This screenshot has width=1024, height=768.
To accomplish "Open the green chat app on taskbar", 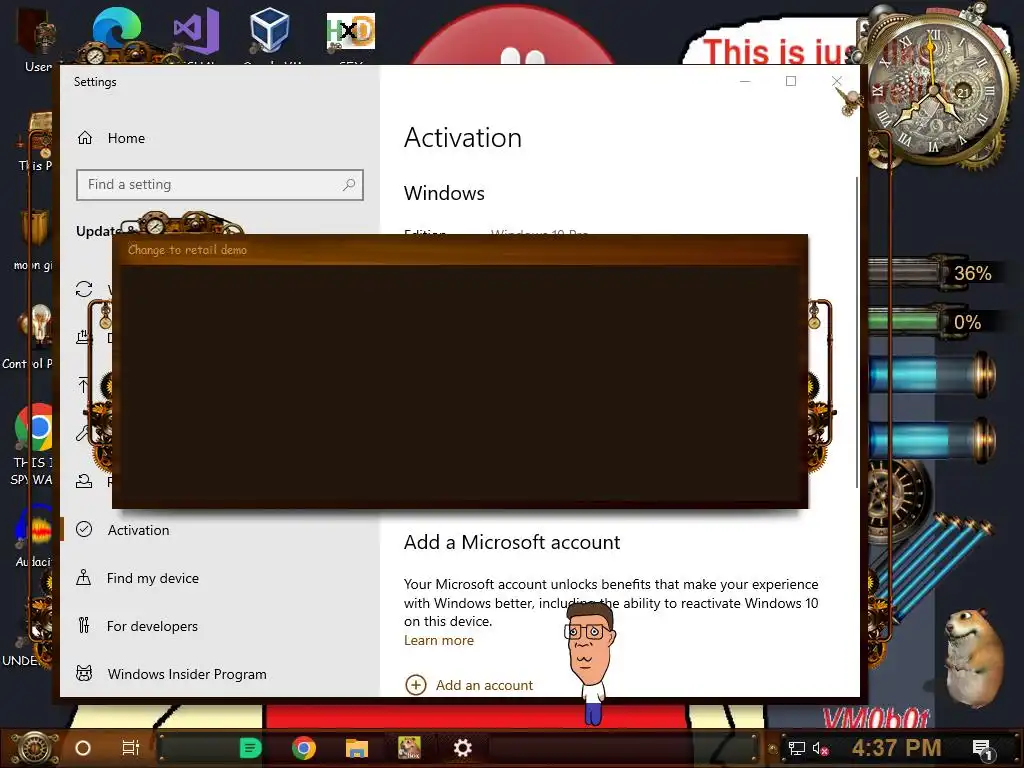I will [x=251, y=748].
